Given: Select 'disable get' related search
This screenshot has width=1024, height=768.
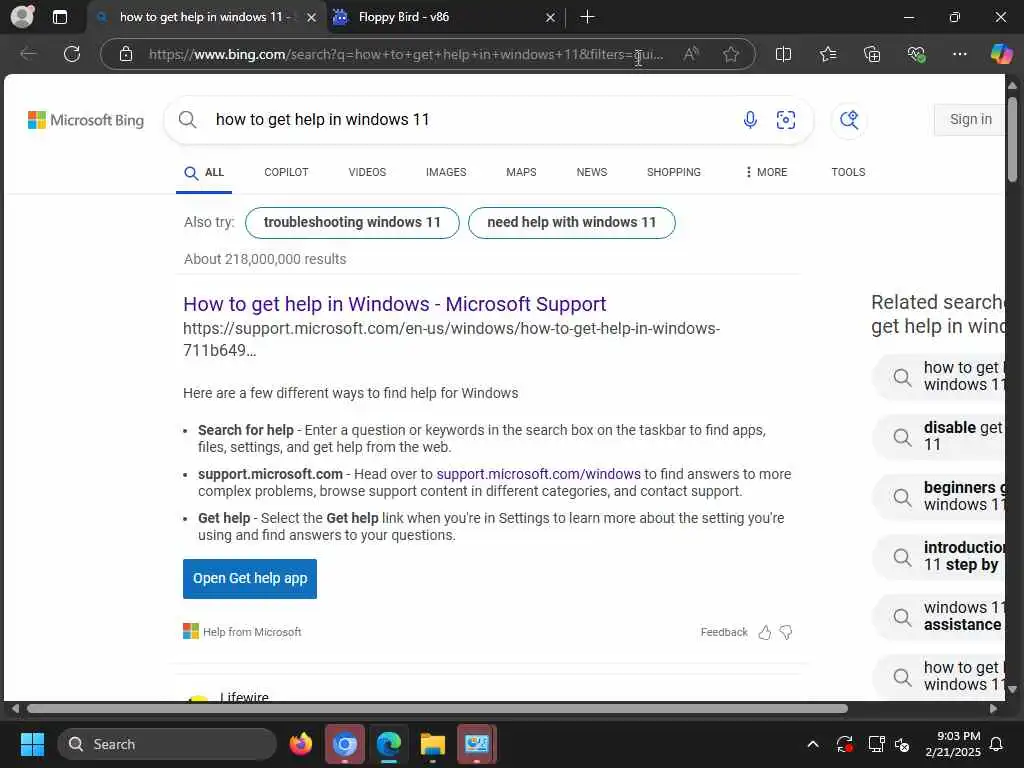Looking at the screenshot, I should (x=940, y=436).
